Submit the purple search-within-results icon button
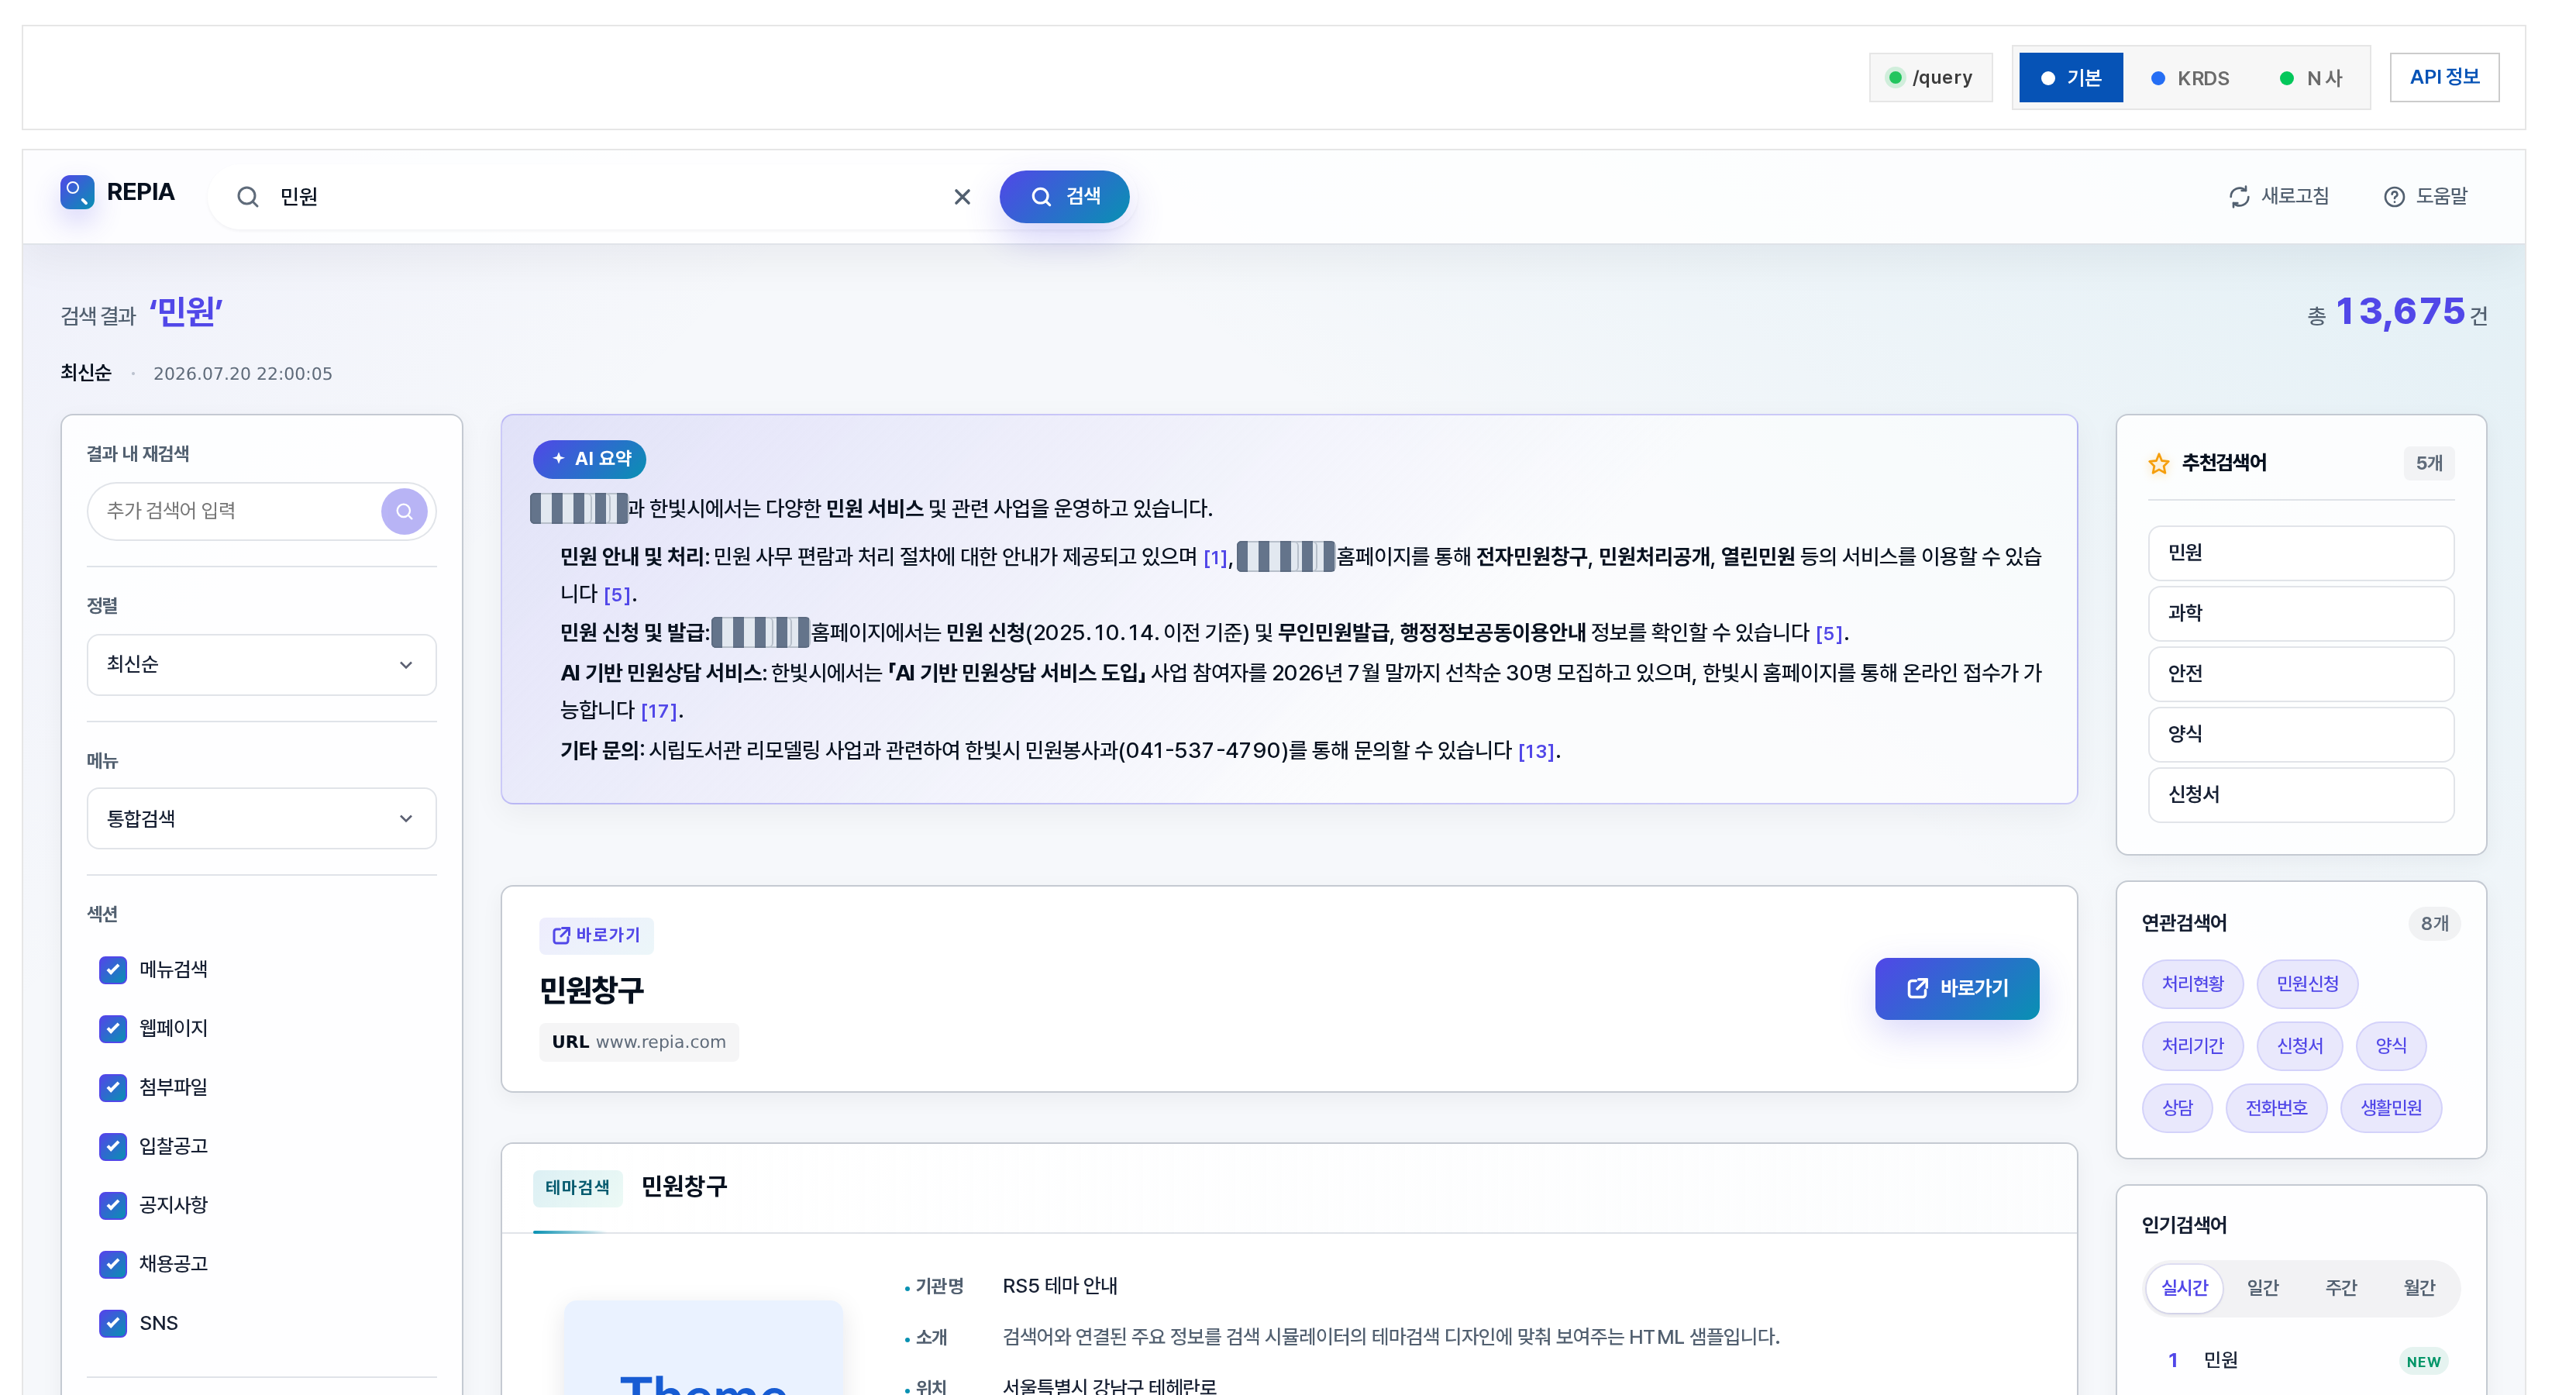The height and width of the screenshot is (1395, 2576). click(x=404, y=511)
